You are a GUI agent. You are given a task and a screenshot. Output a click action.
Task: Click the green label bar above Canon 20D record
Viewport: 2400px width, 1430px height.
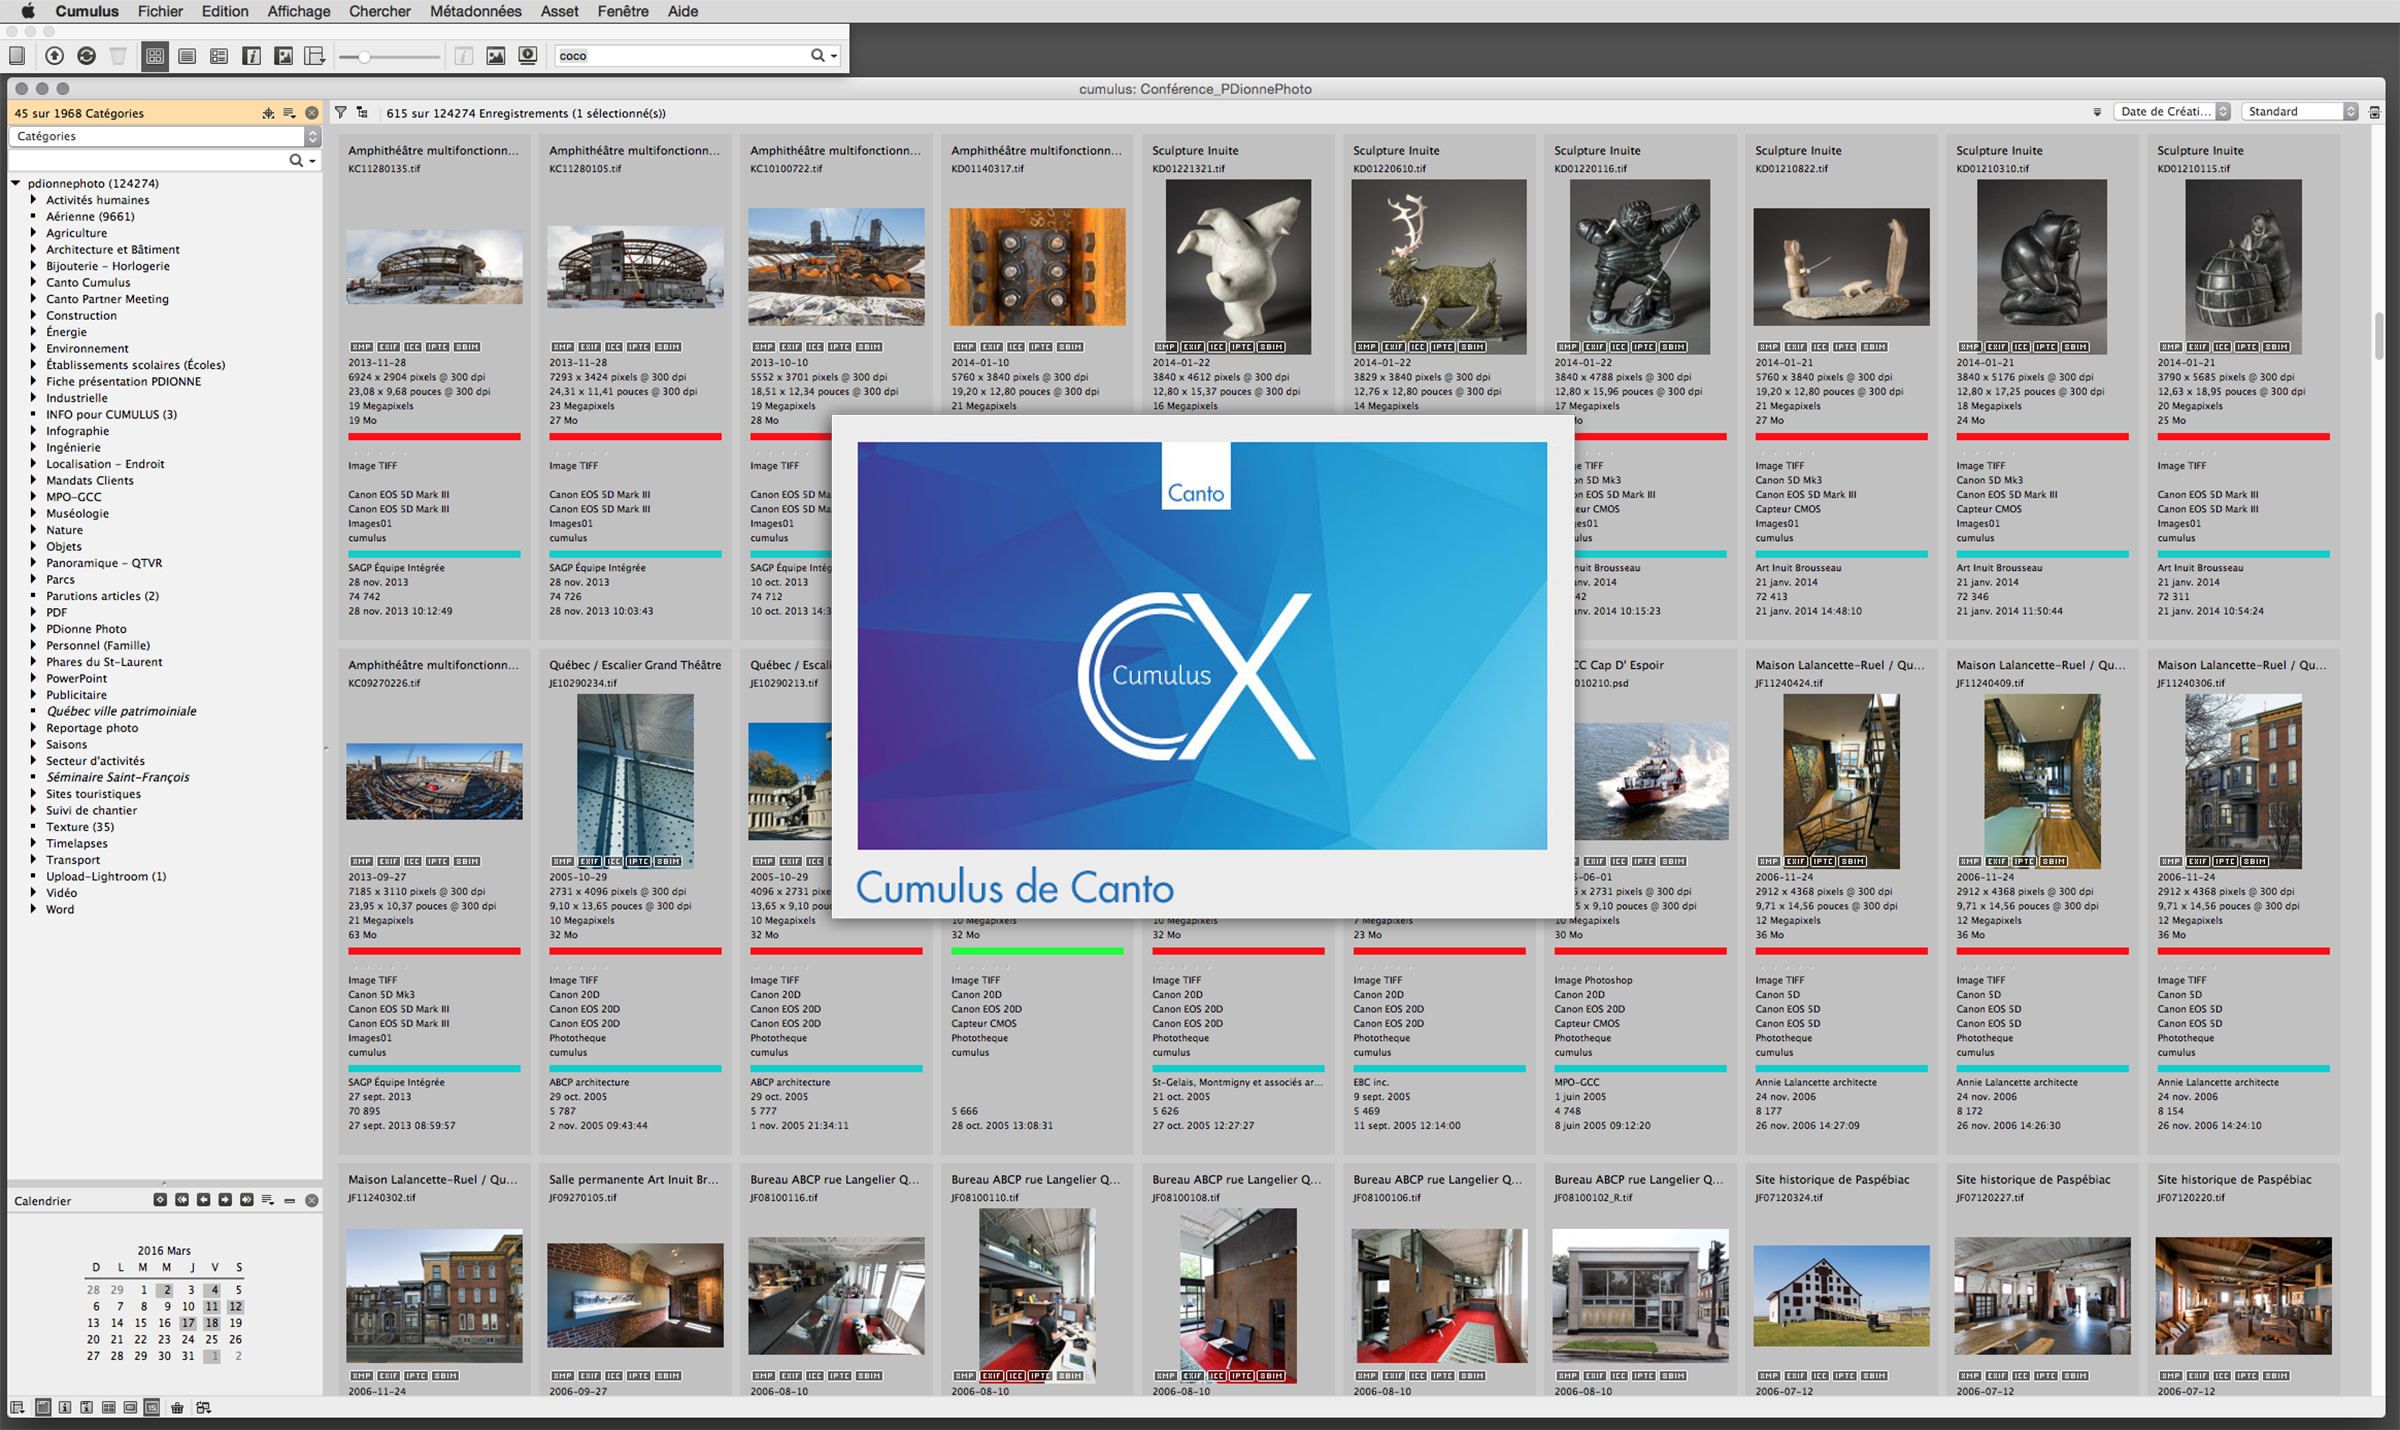pos(1037,951)
